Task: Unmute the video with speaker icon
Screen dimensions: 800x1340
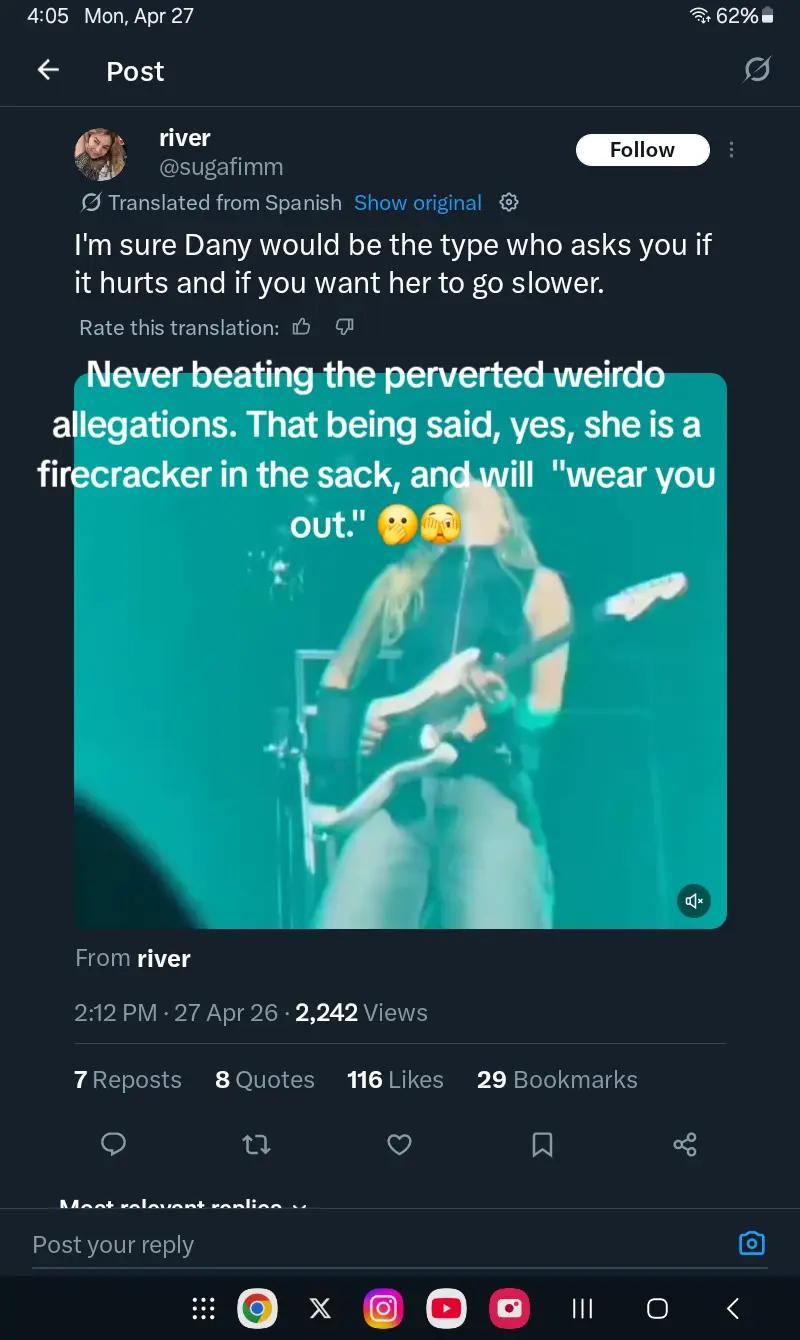Action: (x=694, y=900)
